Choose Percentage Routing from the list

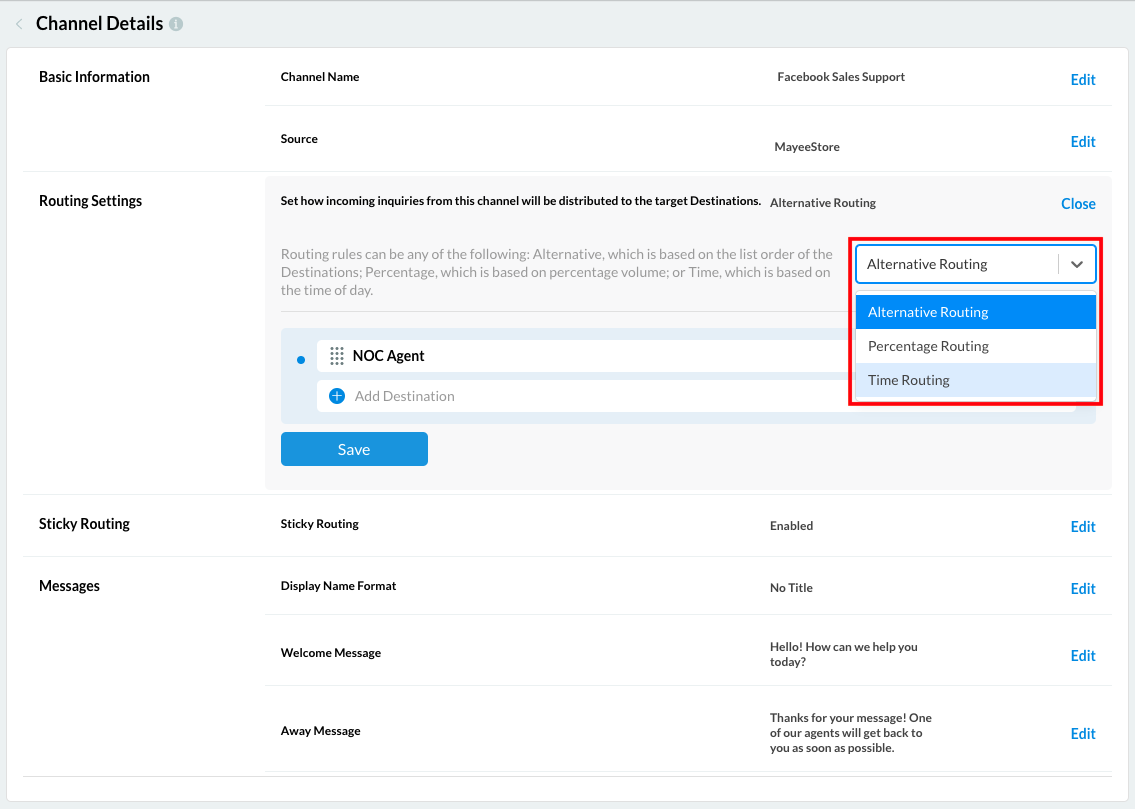975,346
